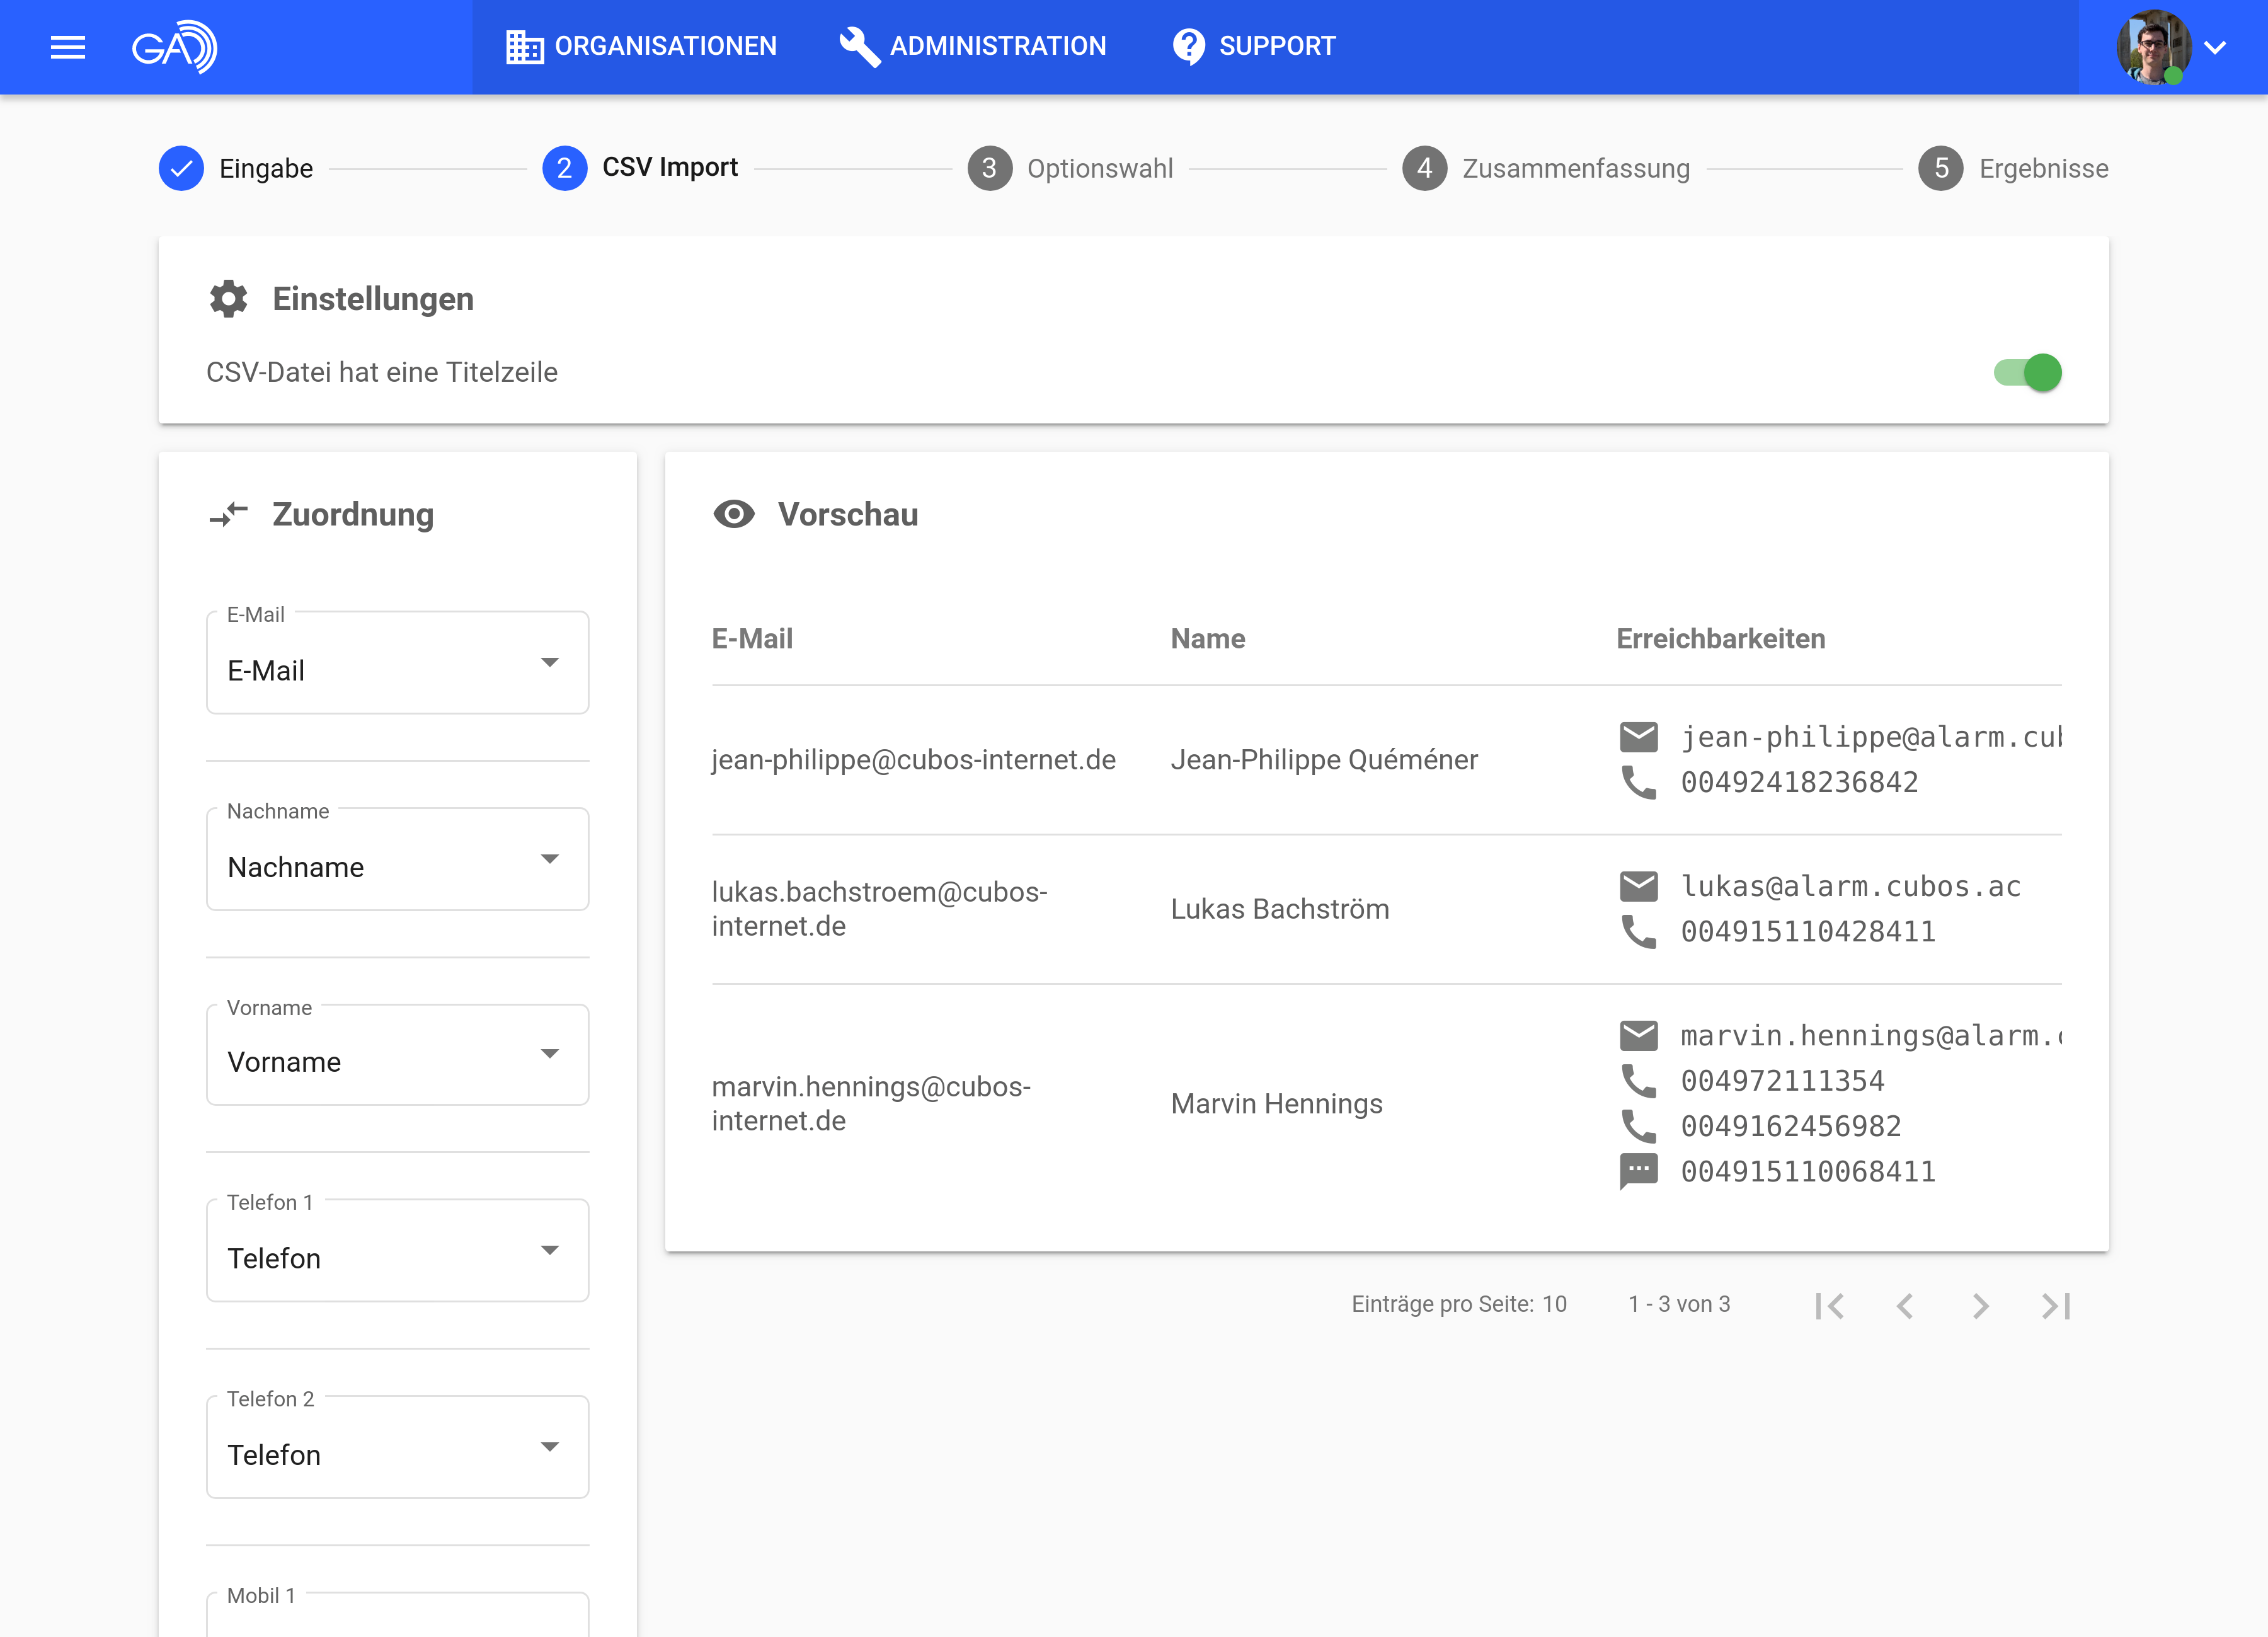Open the Organisationen menu
This screenshot has width=2268, height=1637.
(x=641, y=46)
